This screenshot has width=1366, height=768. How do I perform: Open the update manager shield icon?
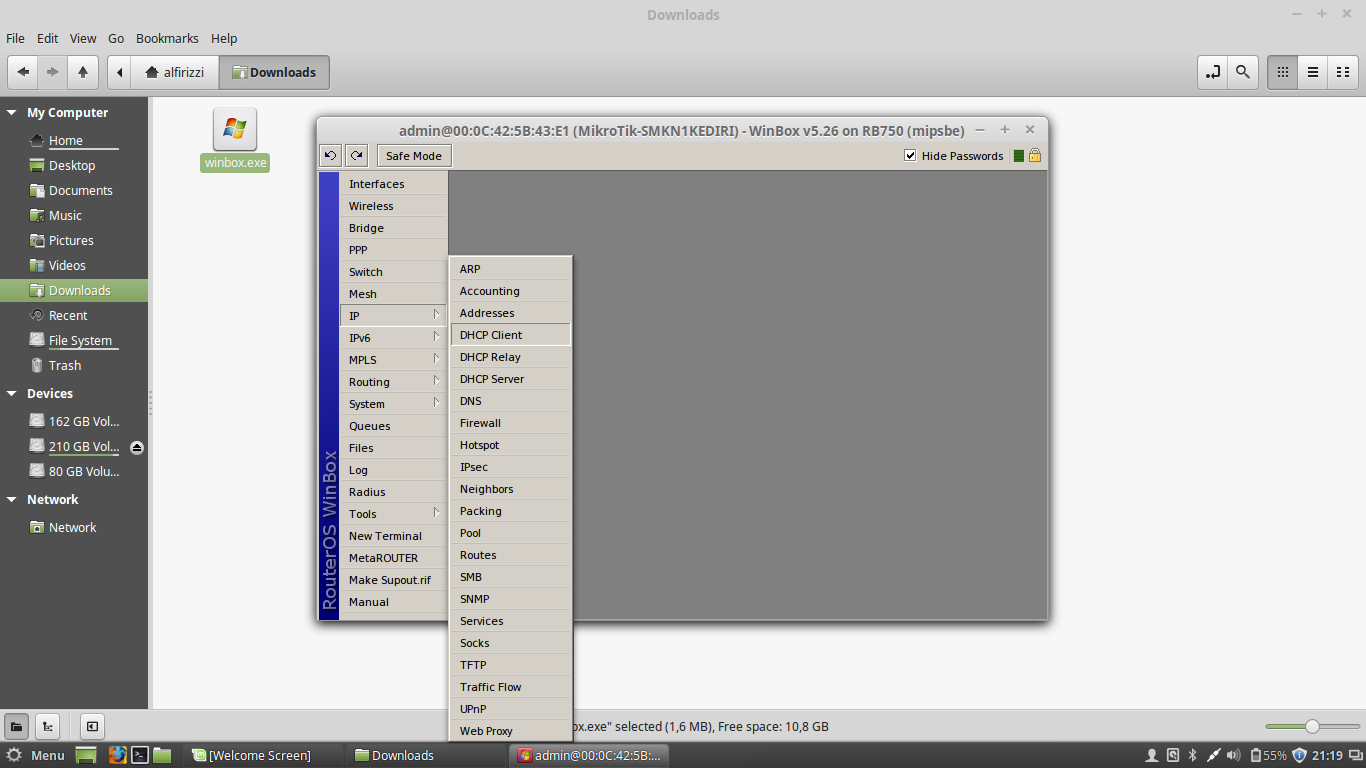tap(1300, 755)
